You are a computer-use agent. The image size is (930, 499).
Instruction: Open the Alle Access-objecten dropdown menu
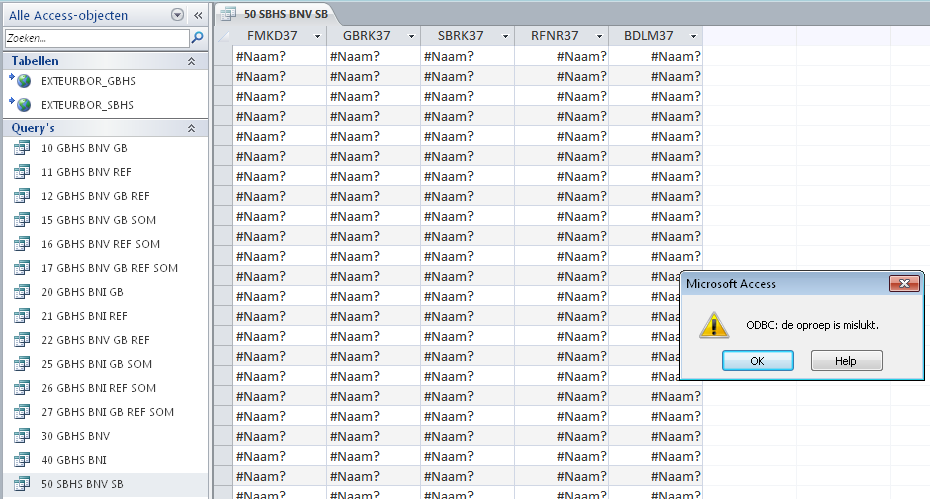tap(177, 15)
